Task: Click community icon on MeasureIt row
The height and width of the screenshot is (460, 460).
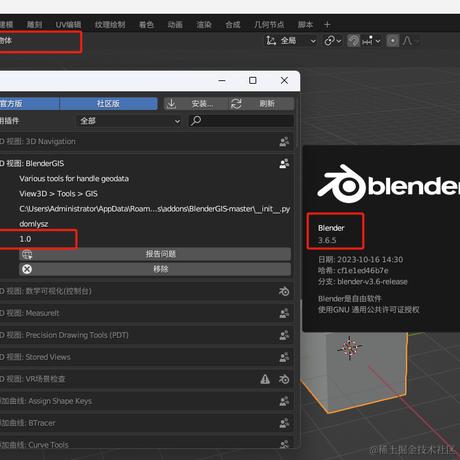Action: coord(284,313)
